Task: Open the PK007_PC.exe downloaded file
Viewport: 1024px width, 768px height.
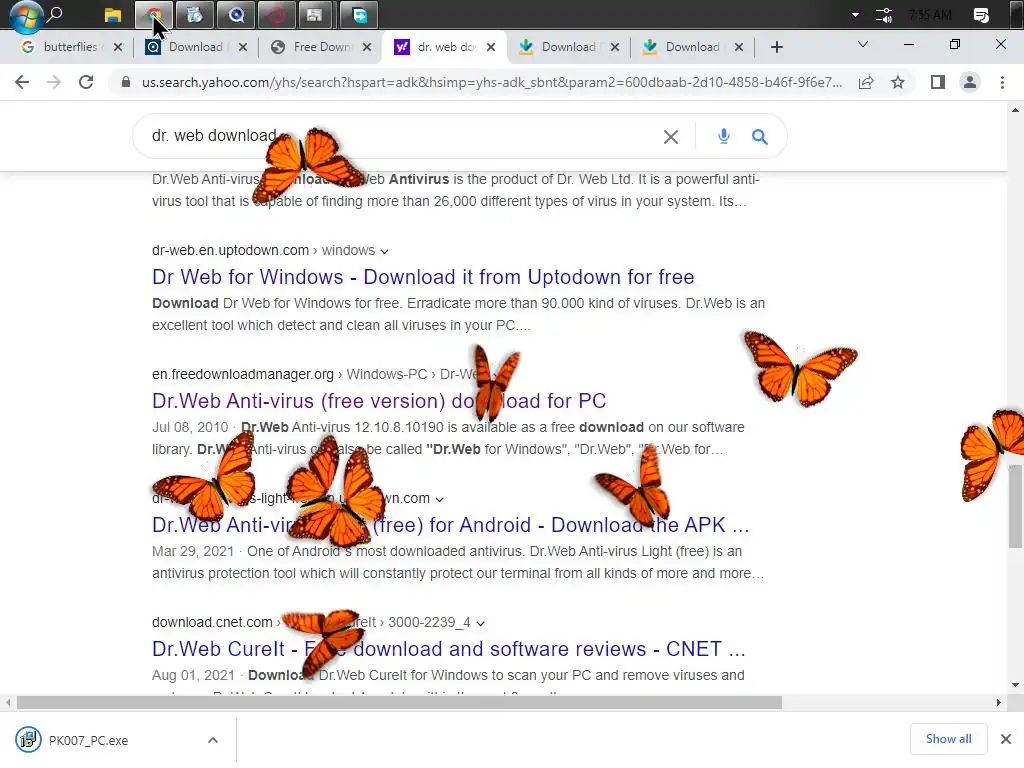Action: (x=88, y=741)
